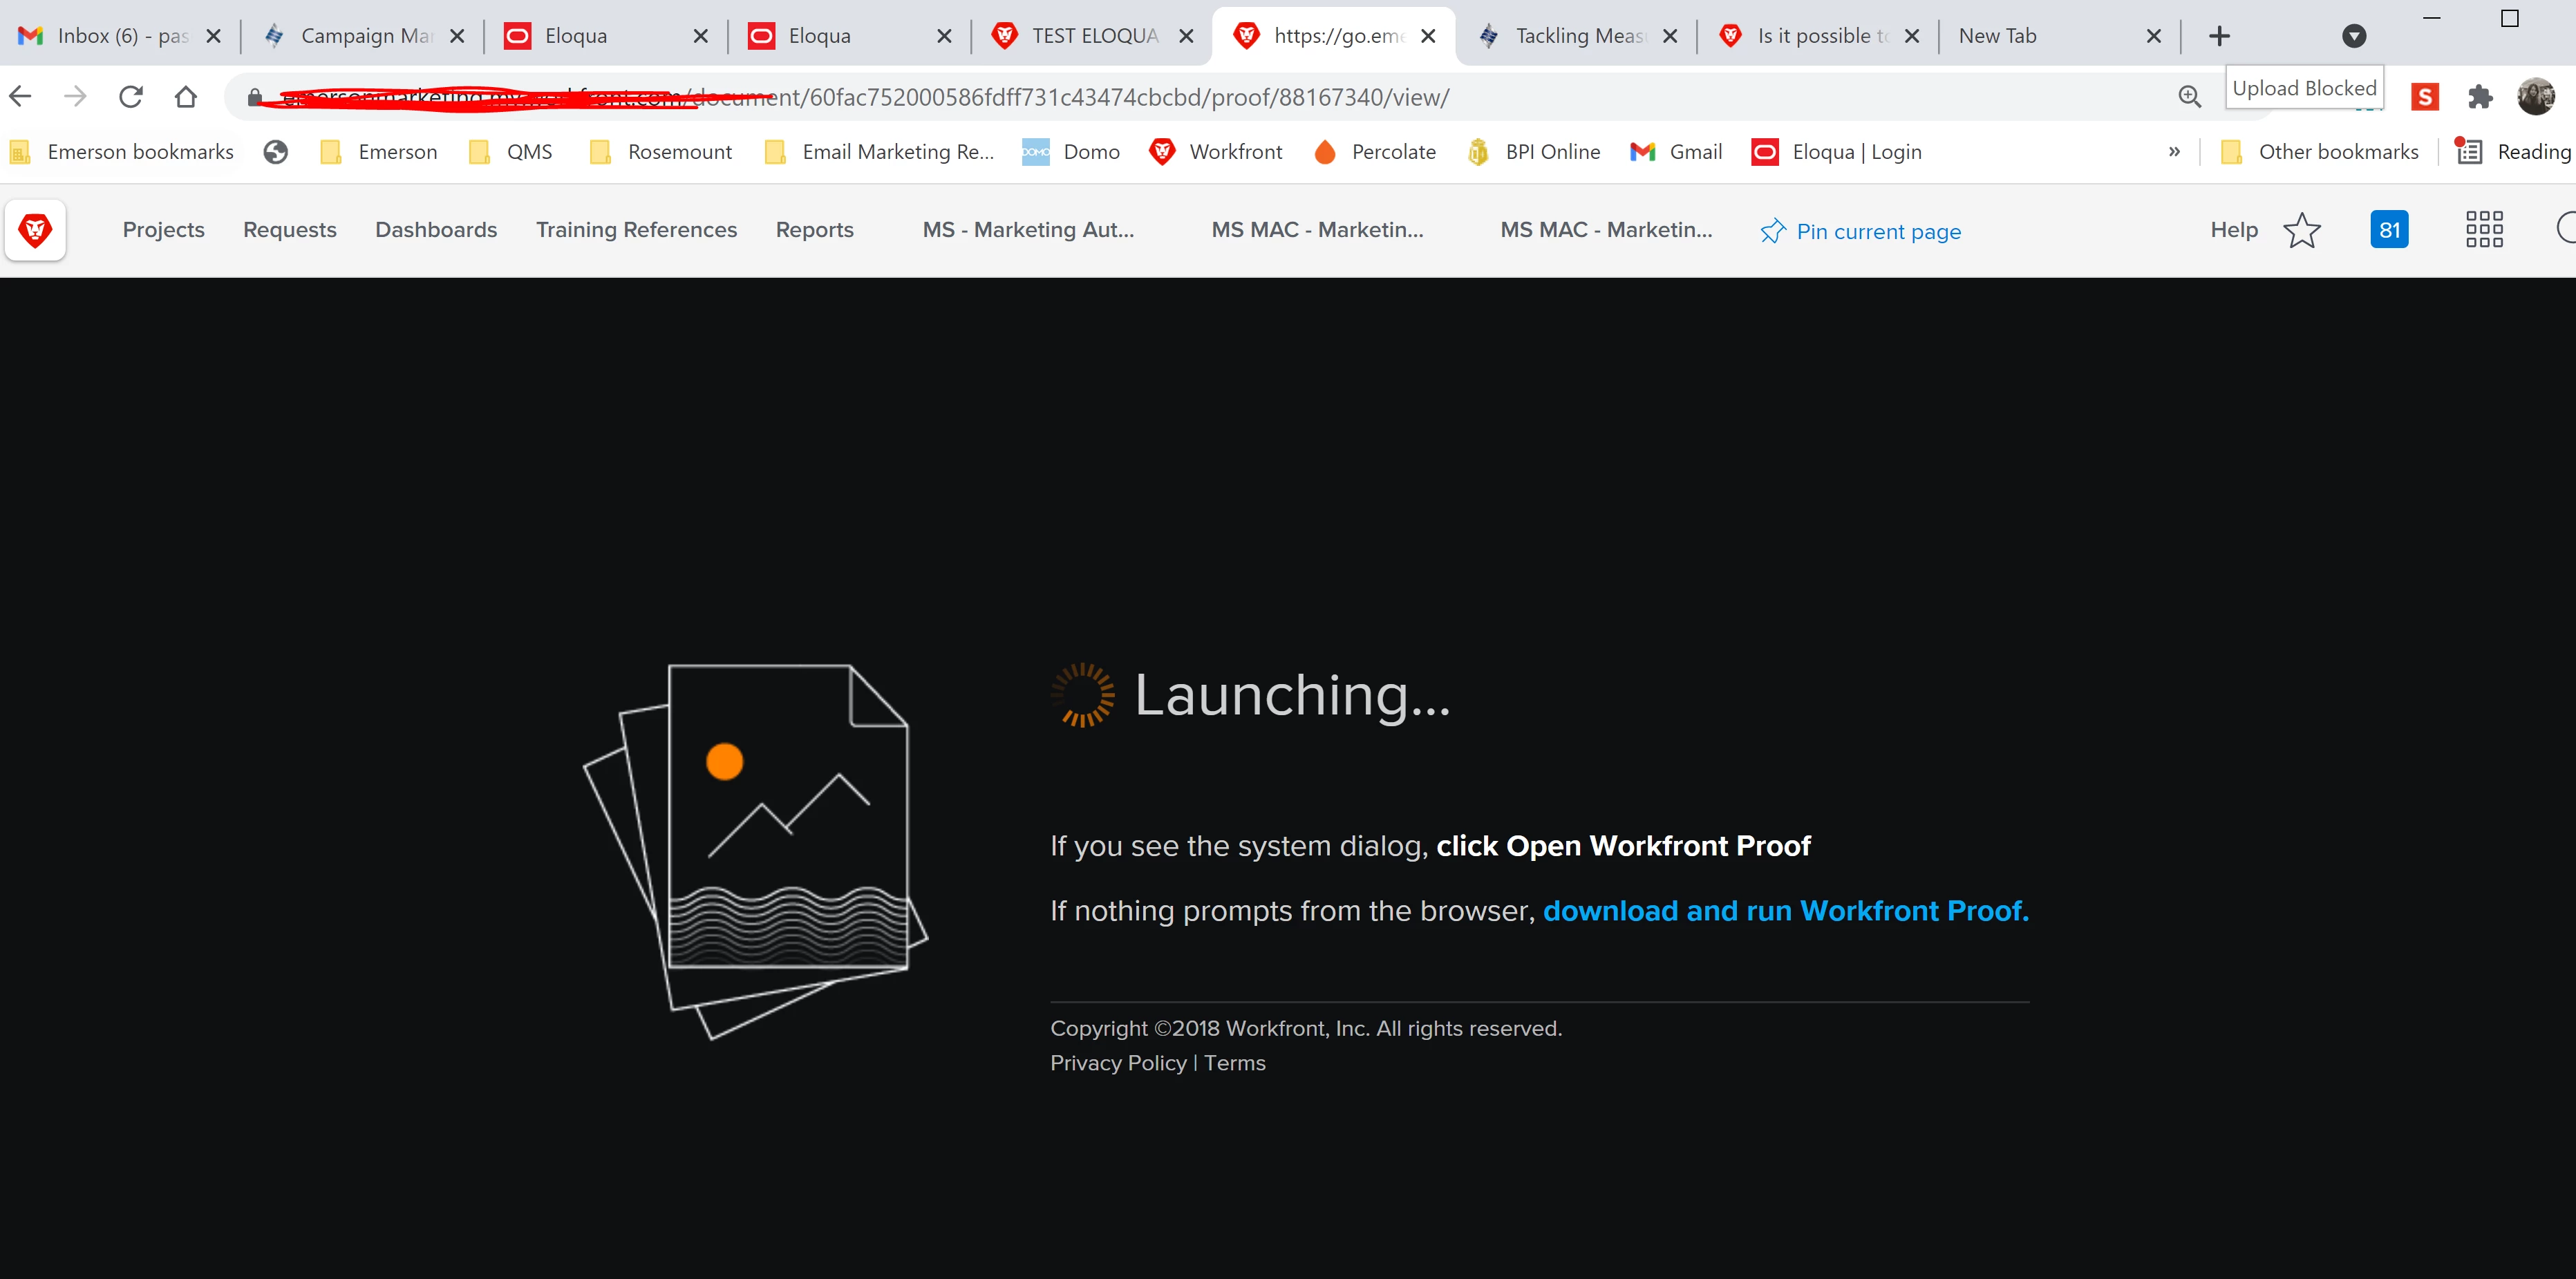The image size is (2576, 1279).
Task: Click the browser home icon
Action: tap(186, 97)
